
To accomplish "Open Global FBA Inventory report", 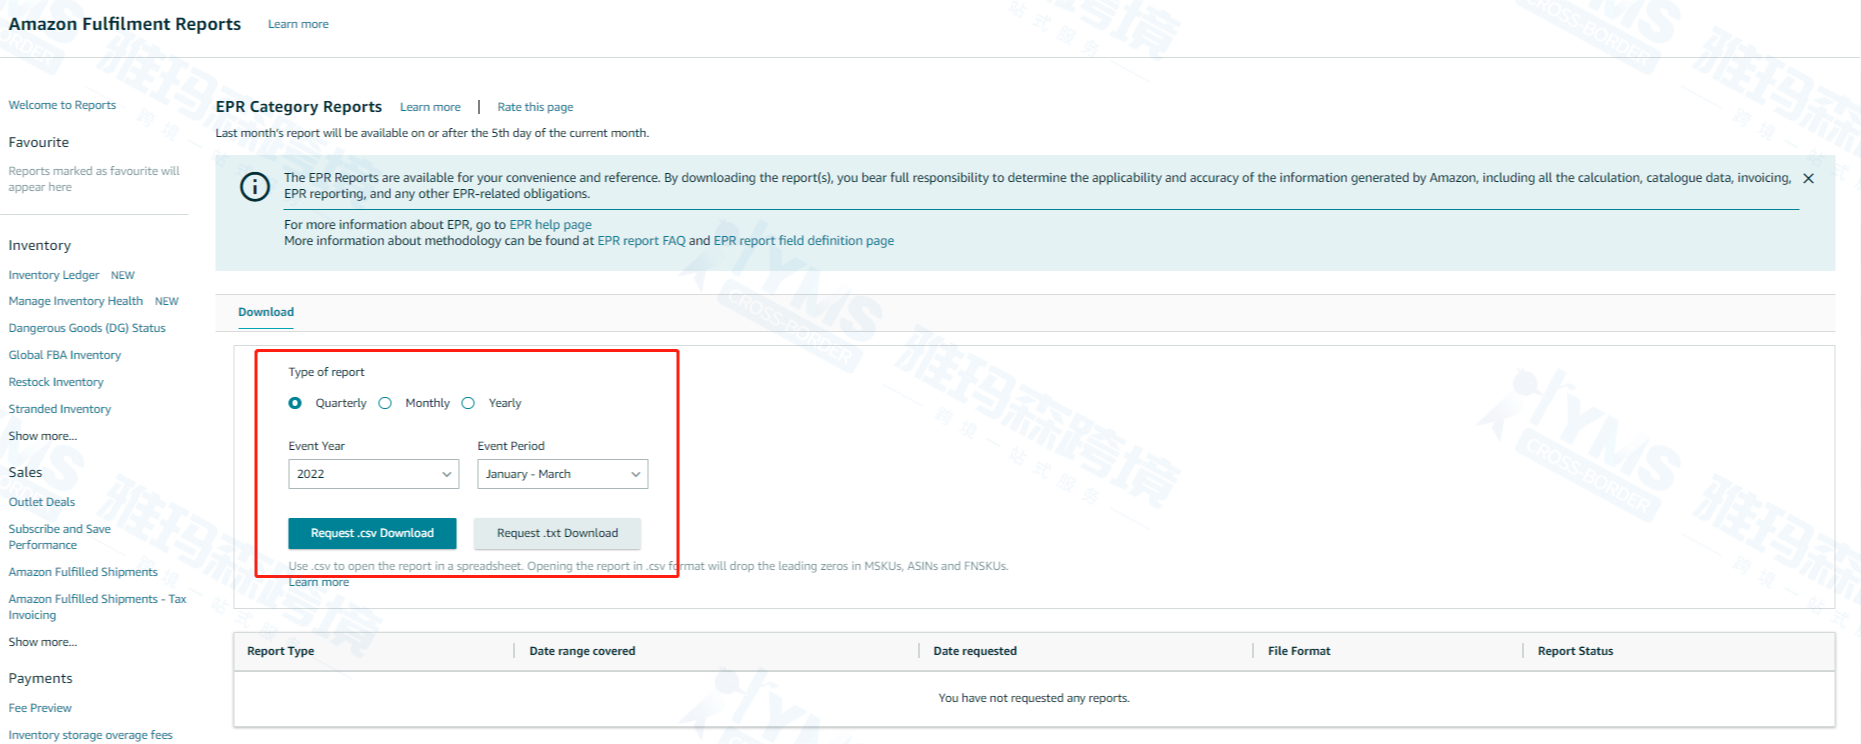I will 65,355.
